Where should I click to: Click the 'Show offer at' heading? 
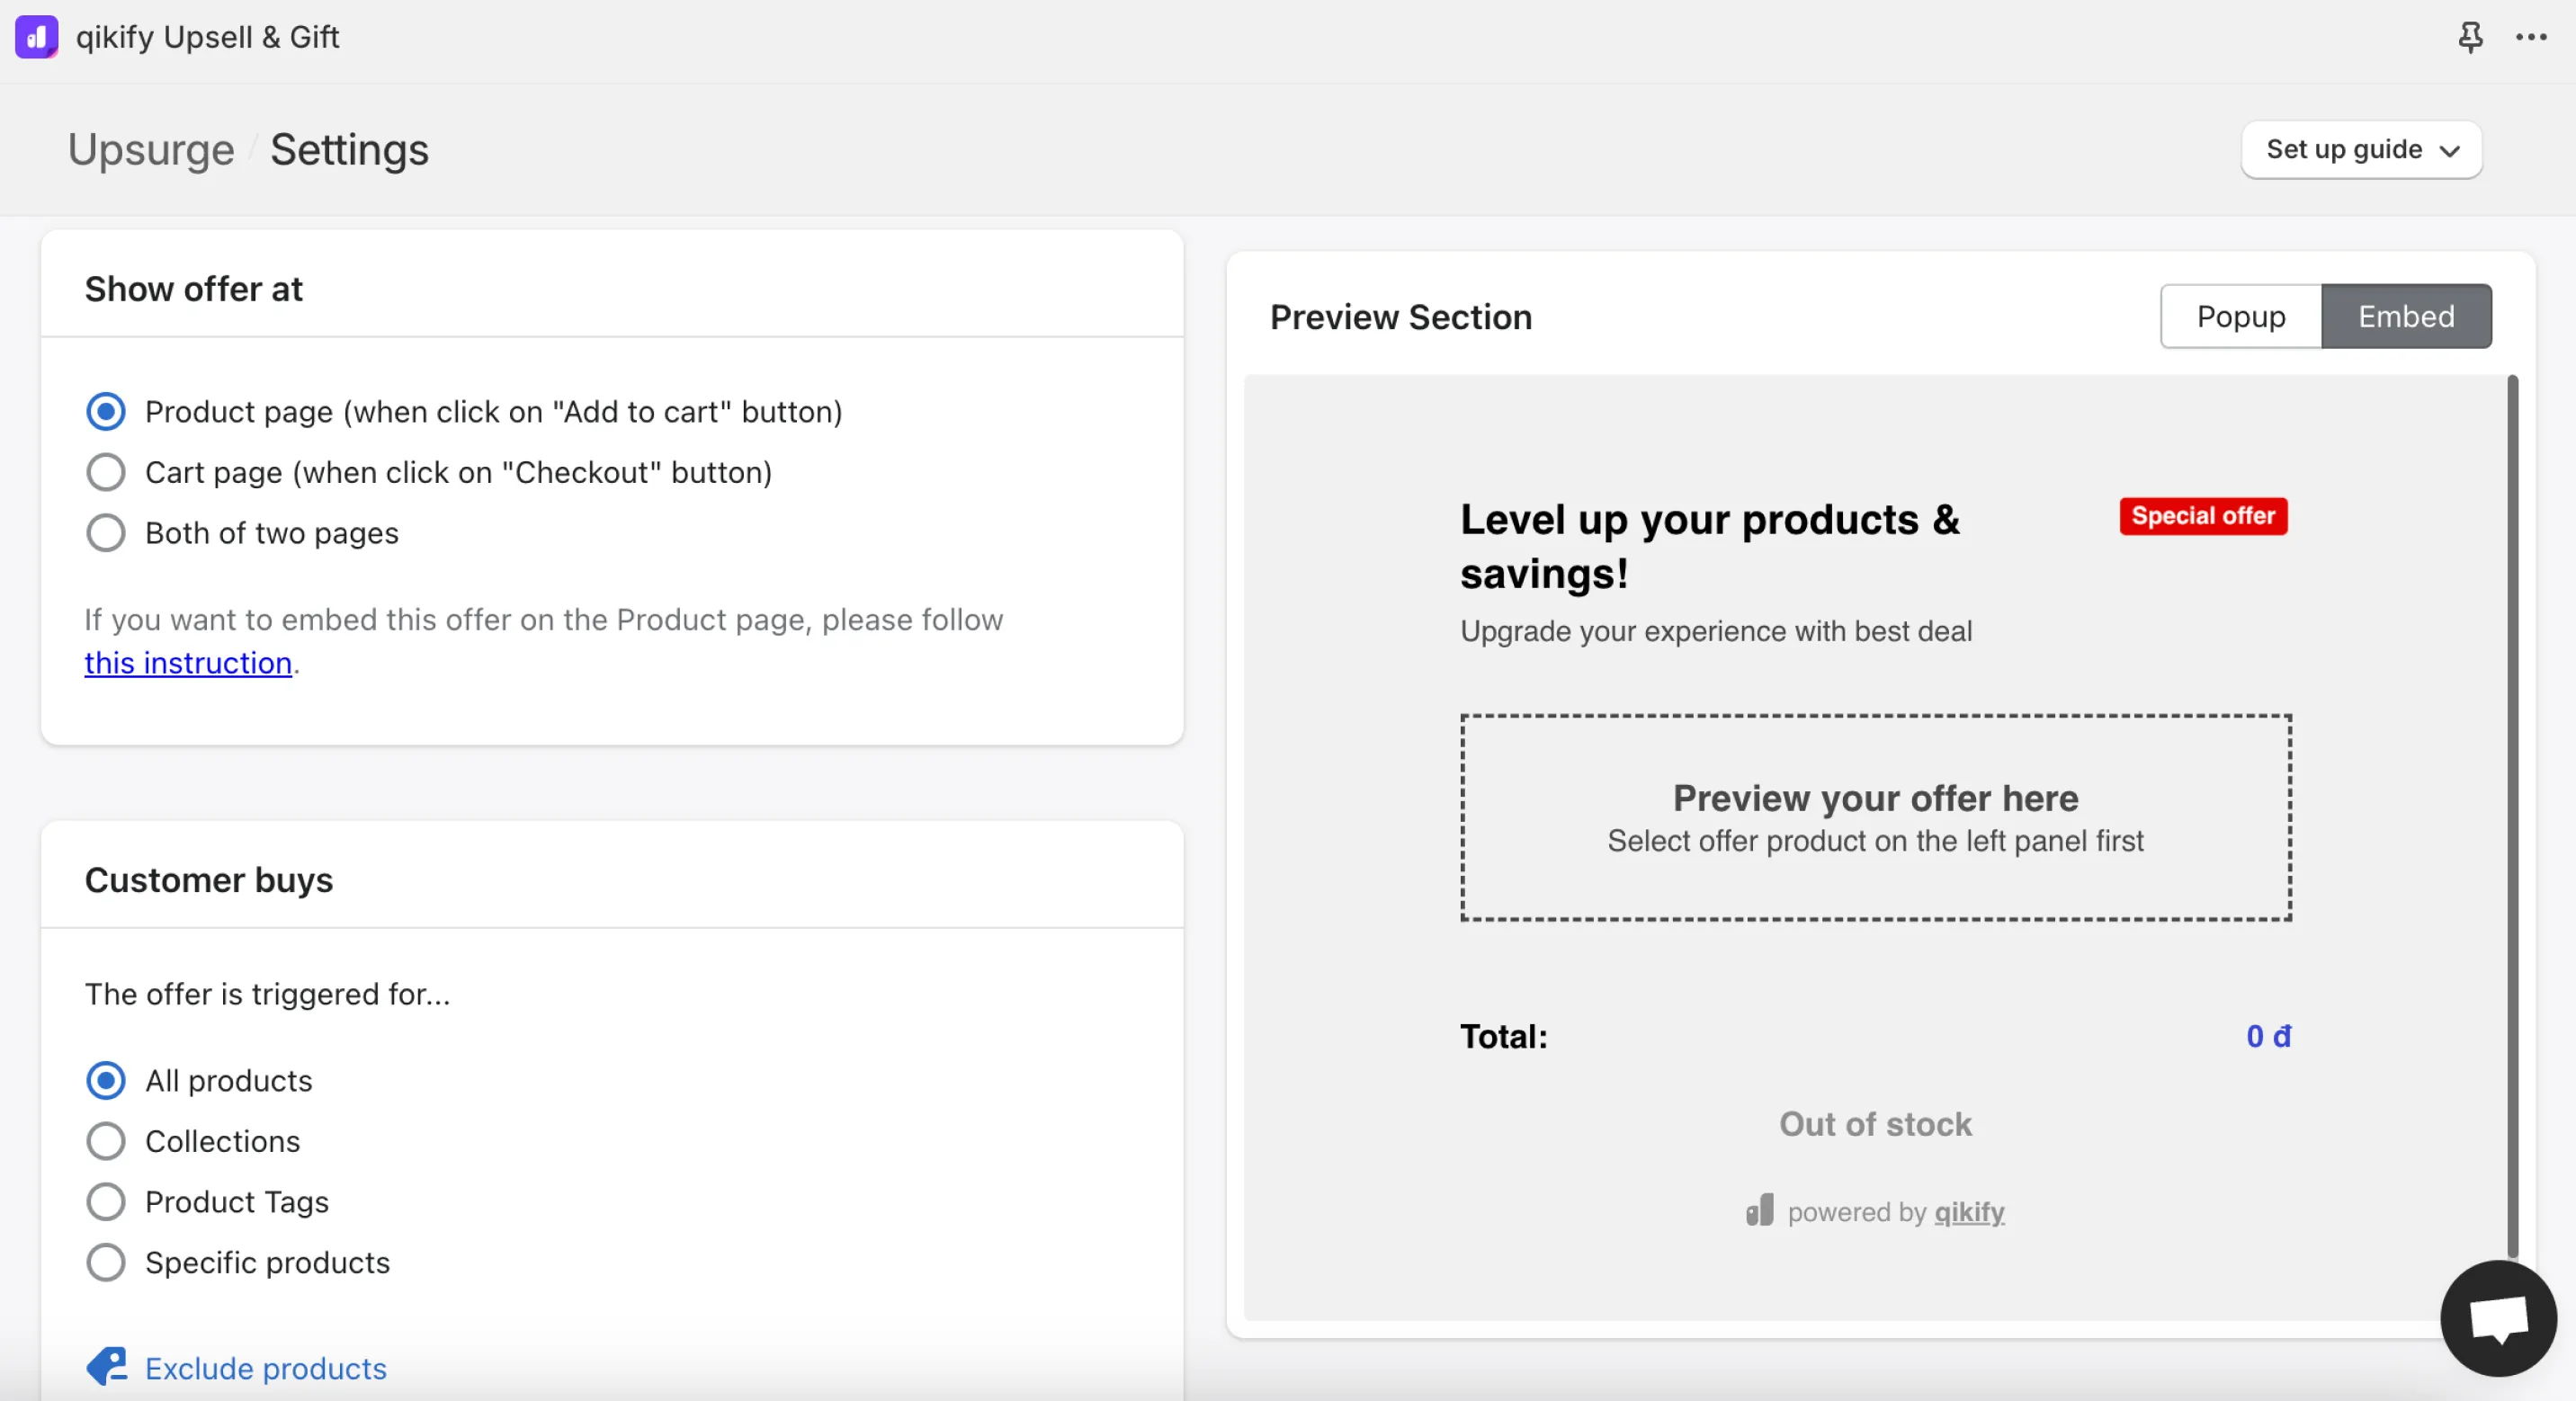[x=193, y=289]
